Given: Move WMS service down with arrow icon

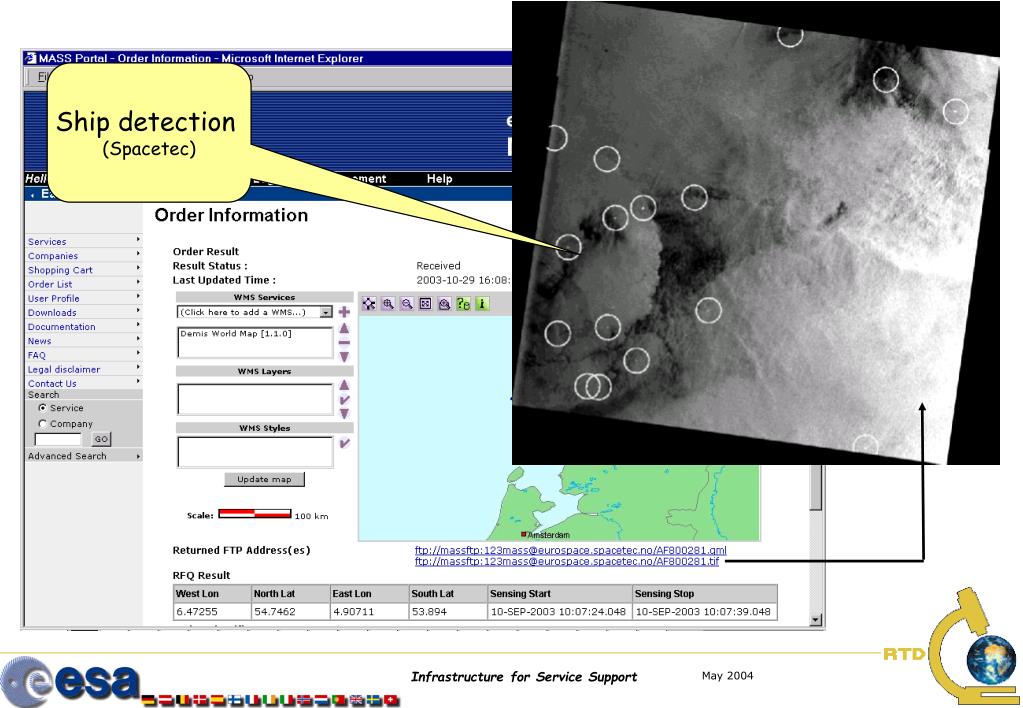Looking at the screenshot, I should point(344,357).
